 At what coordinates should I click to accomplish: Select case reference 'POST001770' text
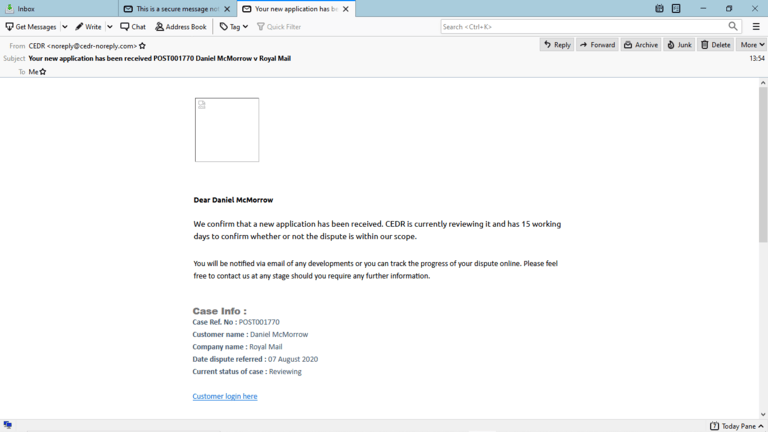[259, 322]
